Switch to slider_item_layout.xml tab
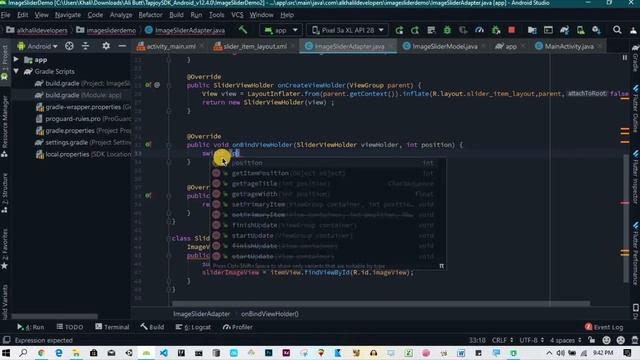The width and height of the screenshot is (640, 360). coord(254,47)
